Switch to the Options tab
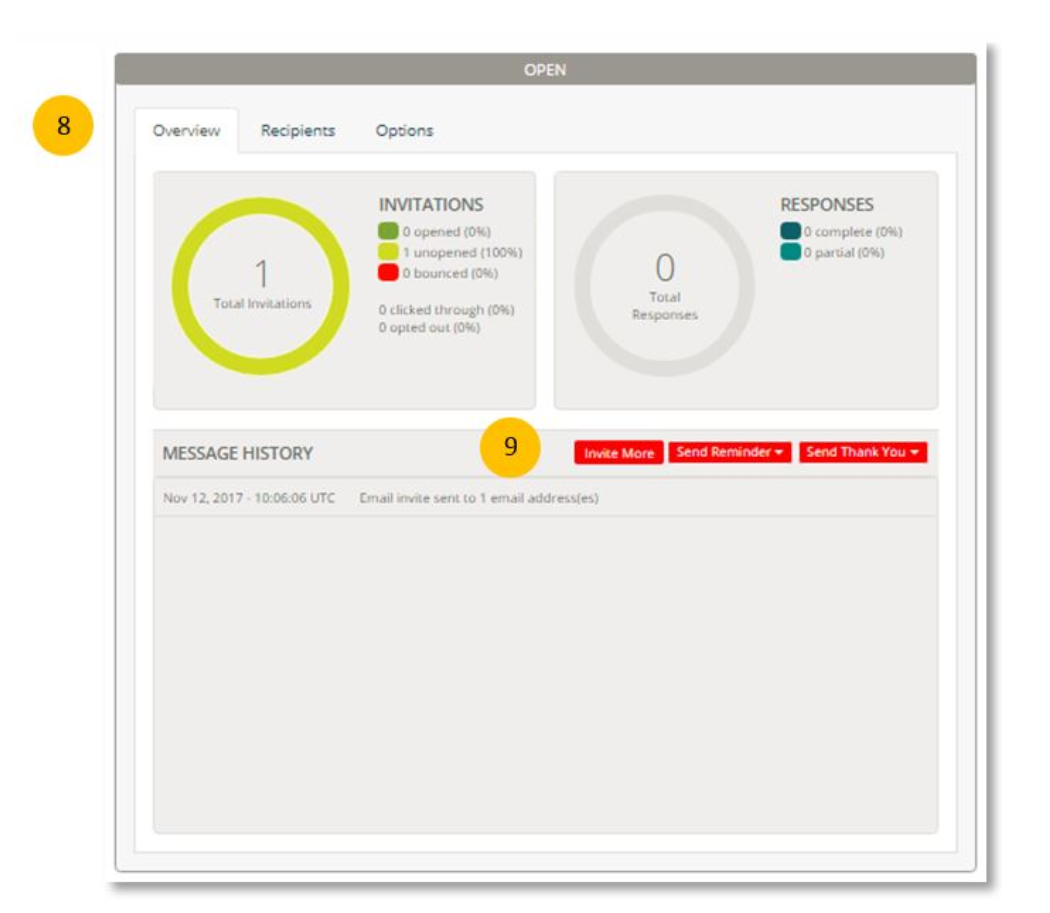The image size is (1050, 913). click(x=404, y=131)
